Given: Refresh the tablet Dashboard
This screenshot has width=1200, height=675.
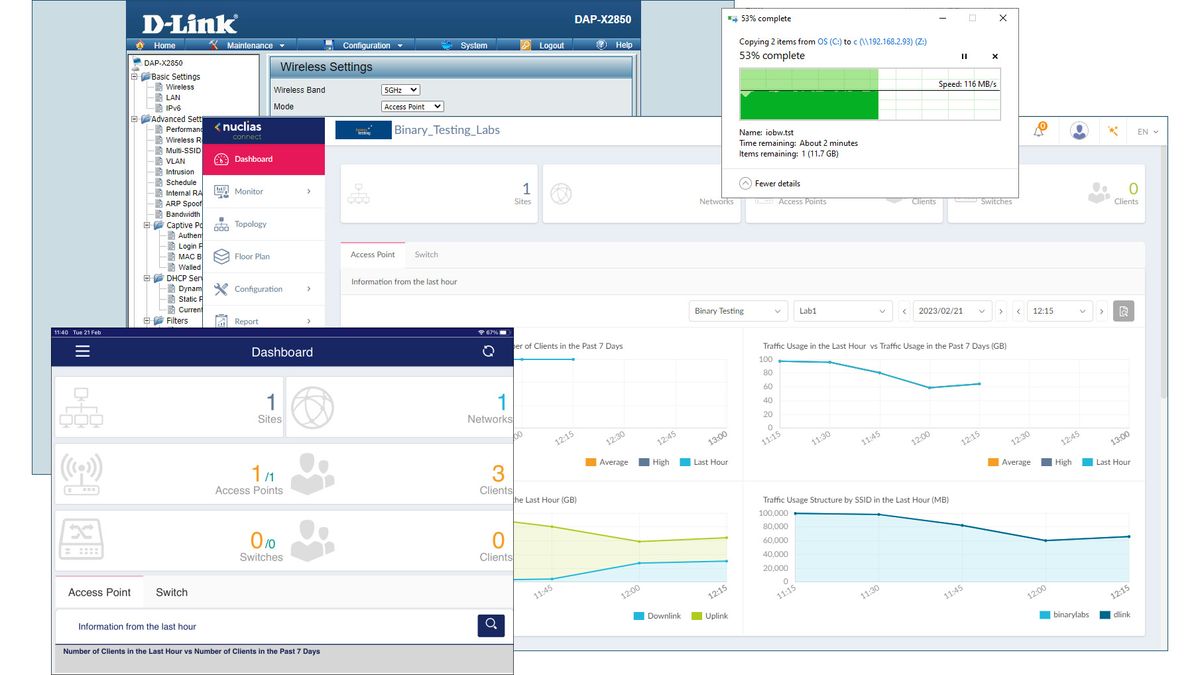Looking at the screenshot, I should (488, 351).
